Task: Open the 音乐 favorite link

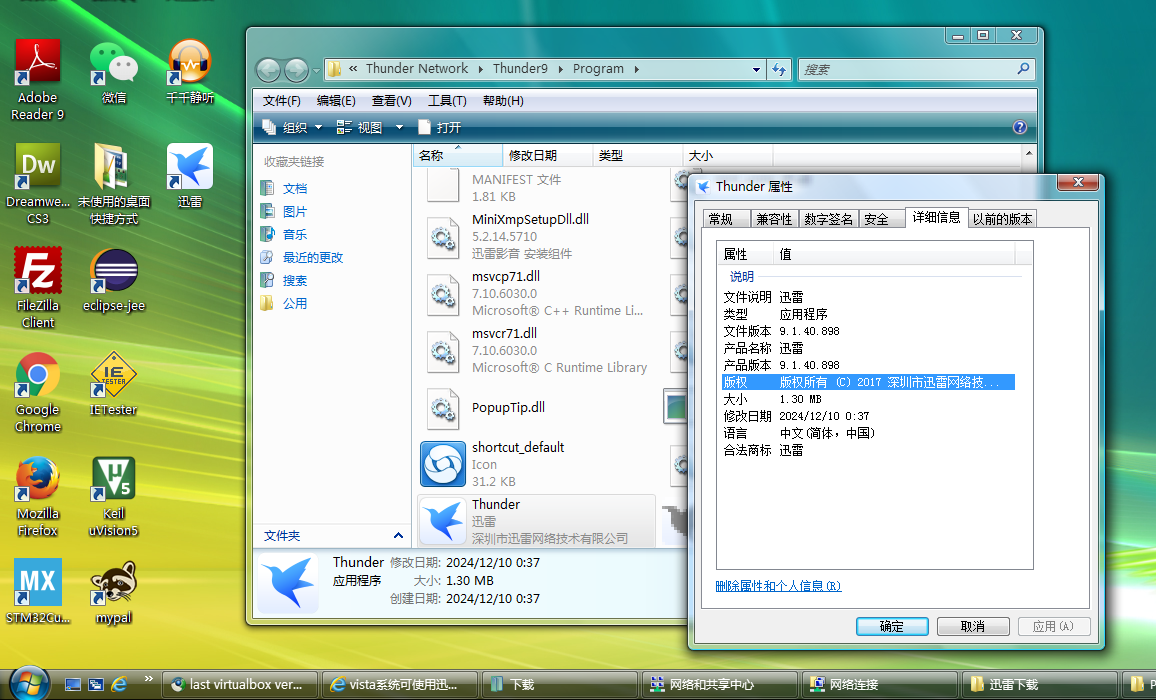Action: click(295, 235)
